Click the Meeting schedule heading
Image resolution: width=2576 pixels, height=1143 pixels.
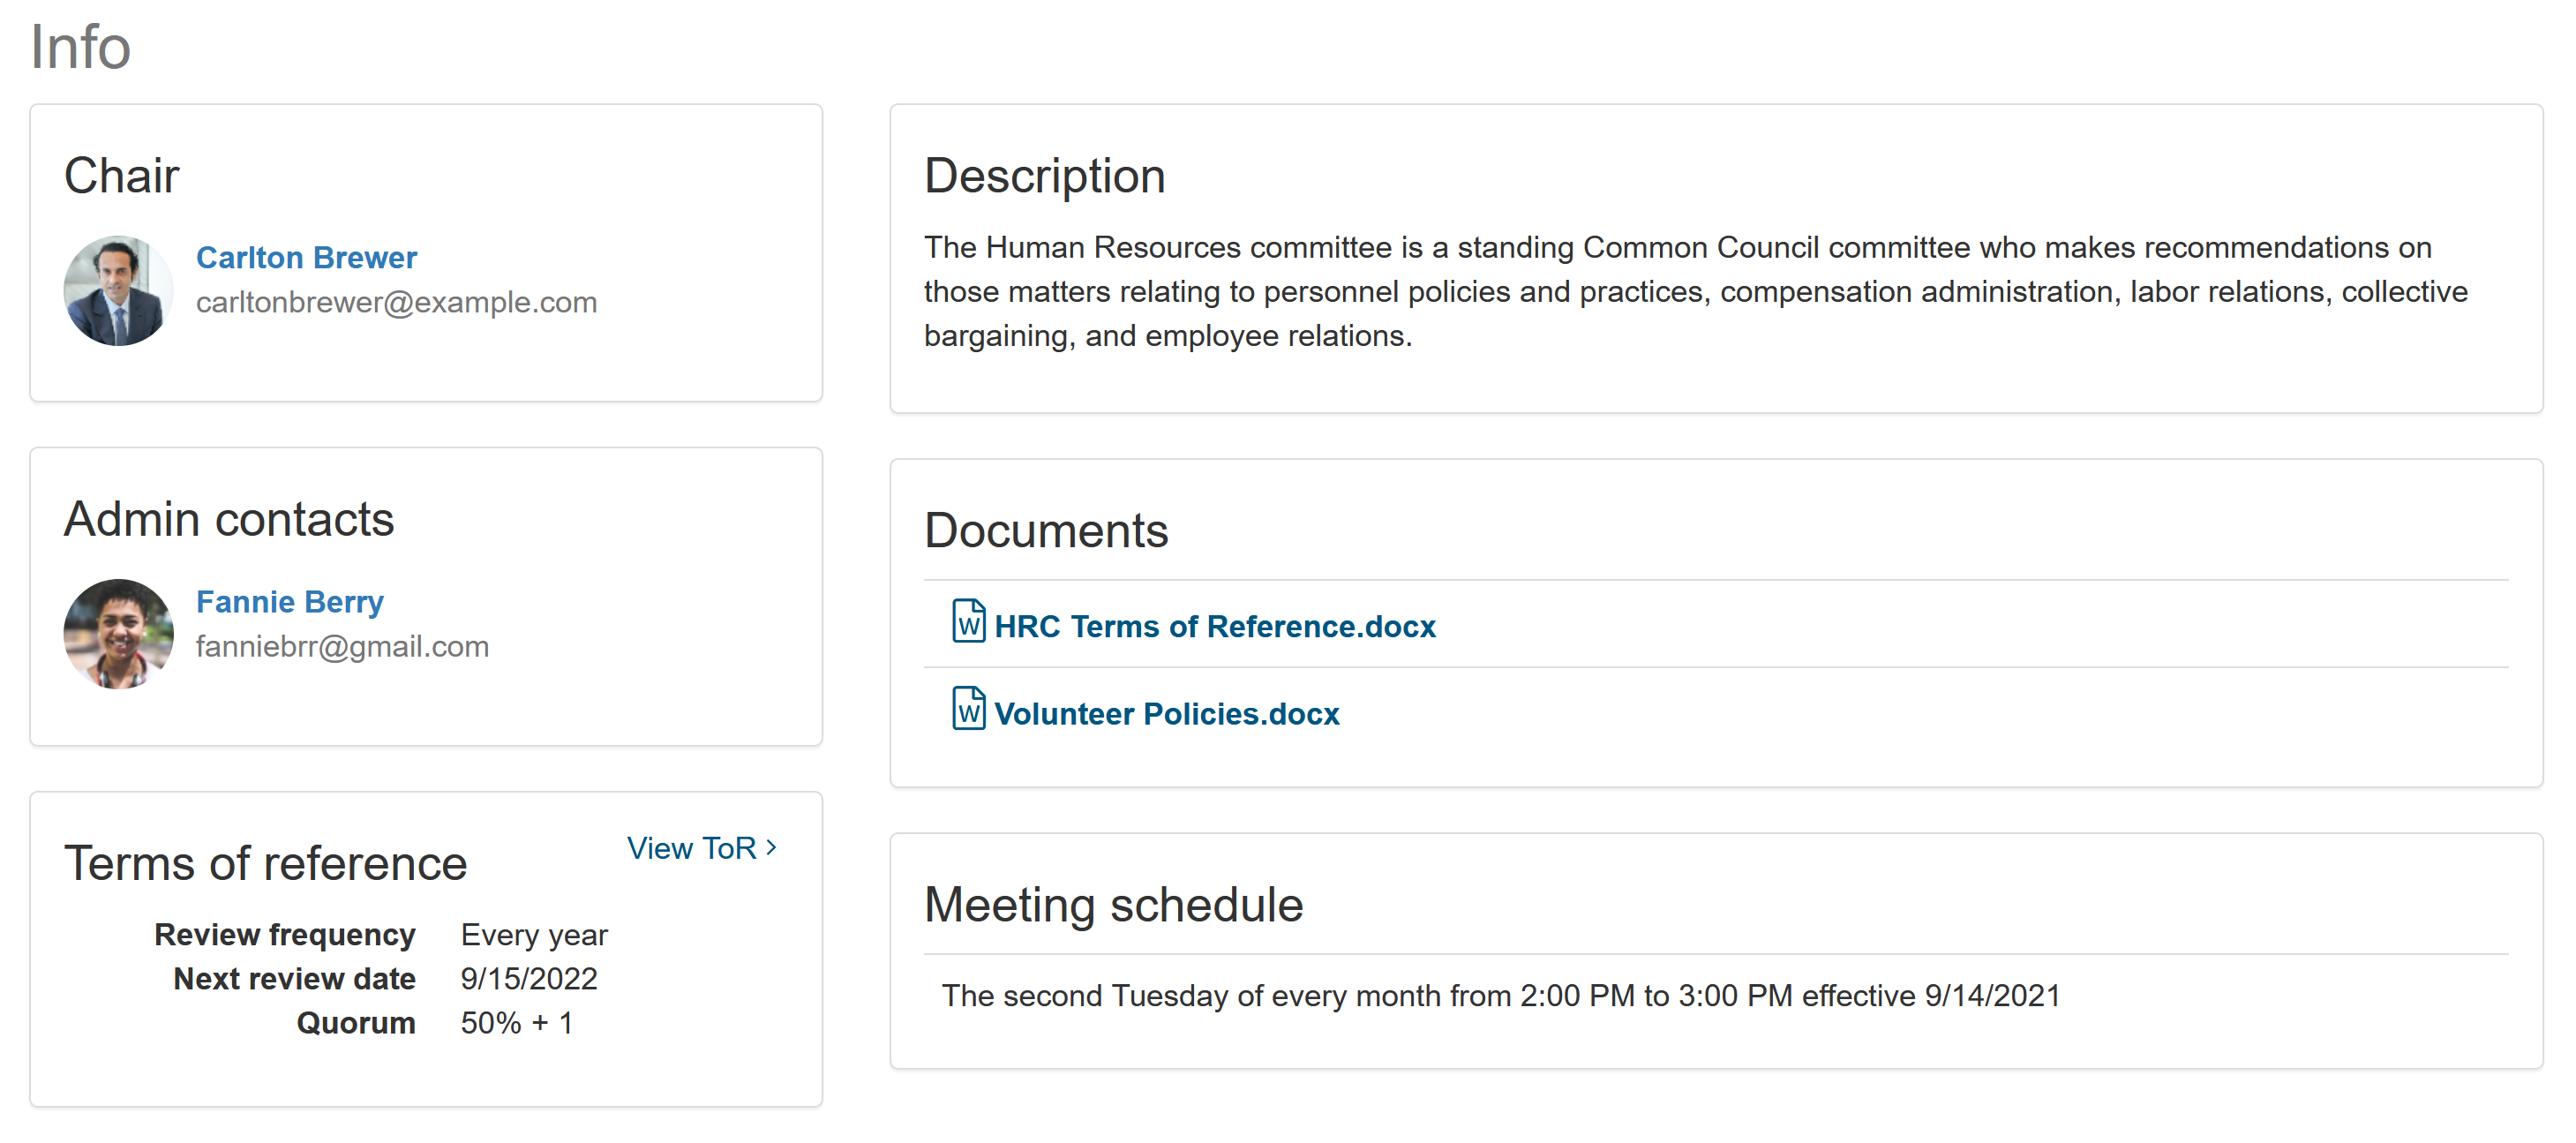click(1113, 904)
